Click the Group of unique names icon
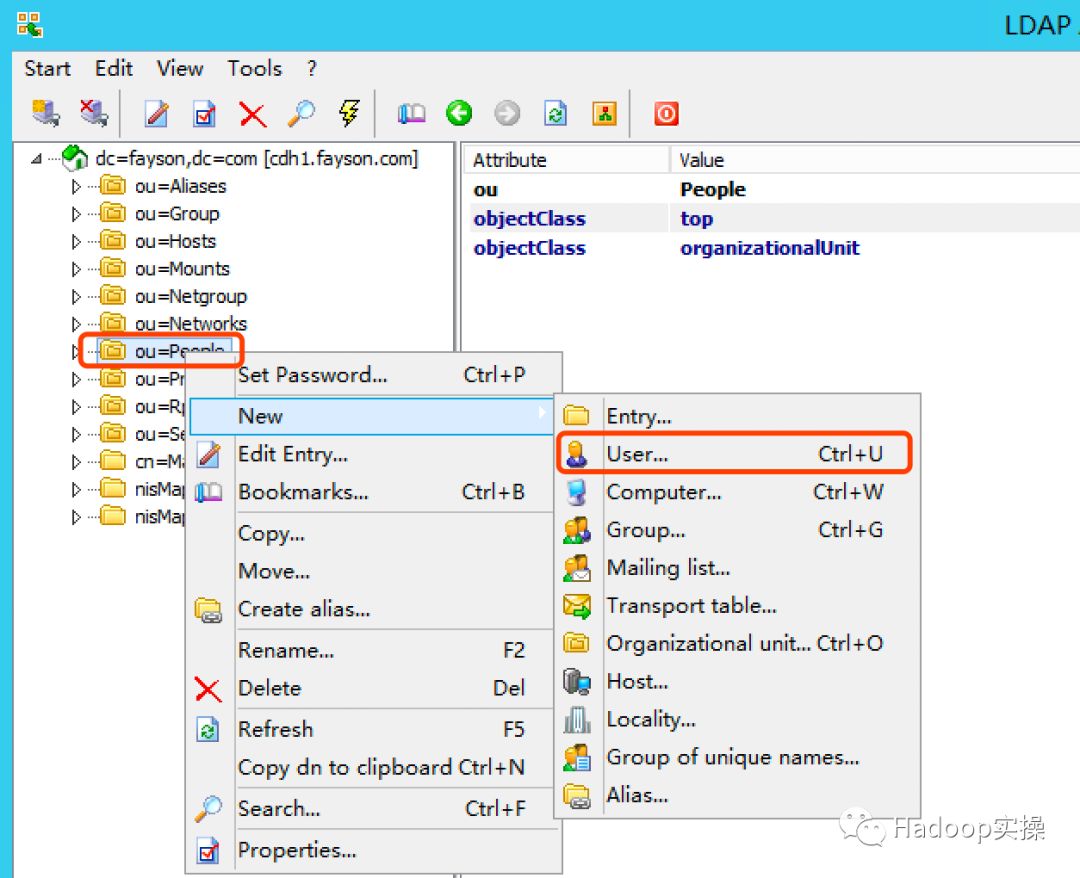The height and width of the screenshot is (878, 1080). 577,757
